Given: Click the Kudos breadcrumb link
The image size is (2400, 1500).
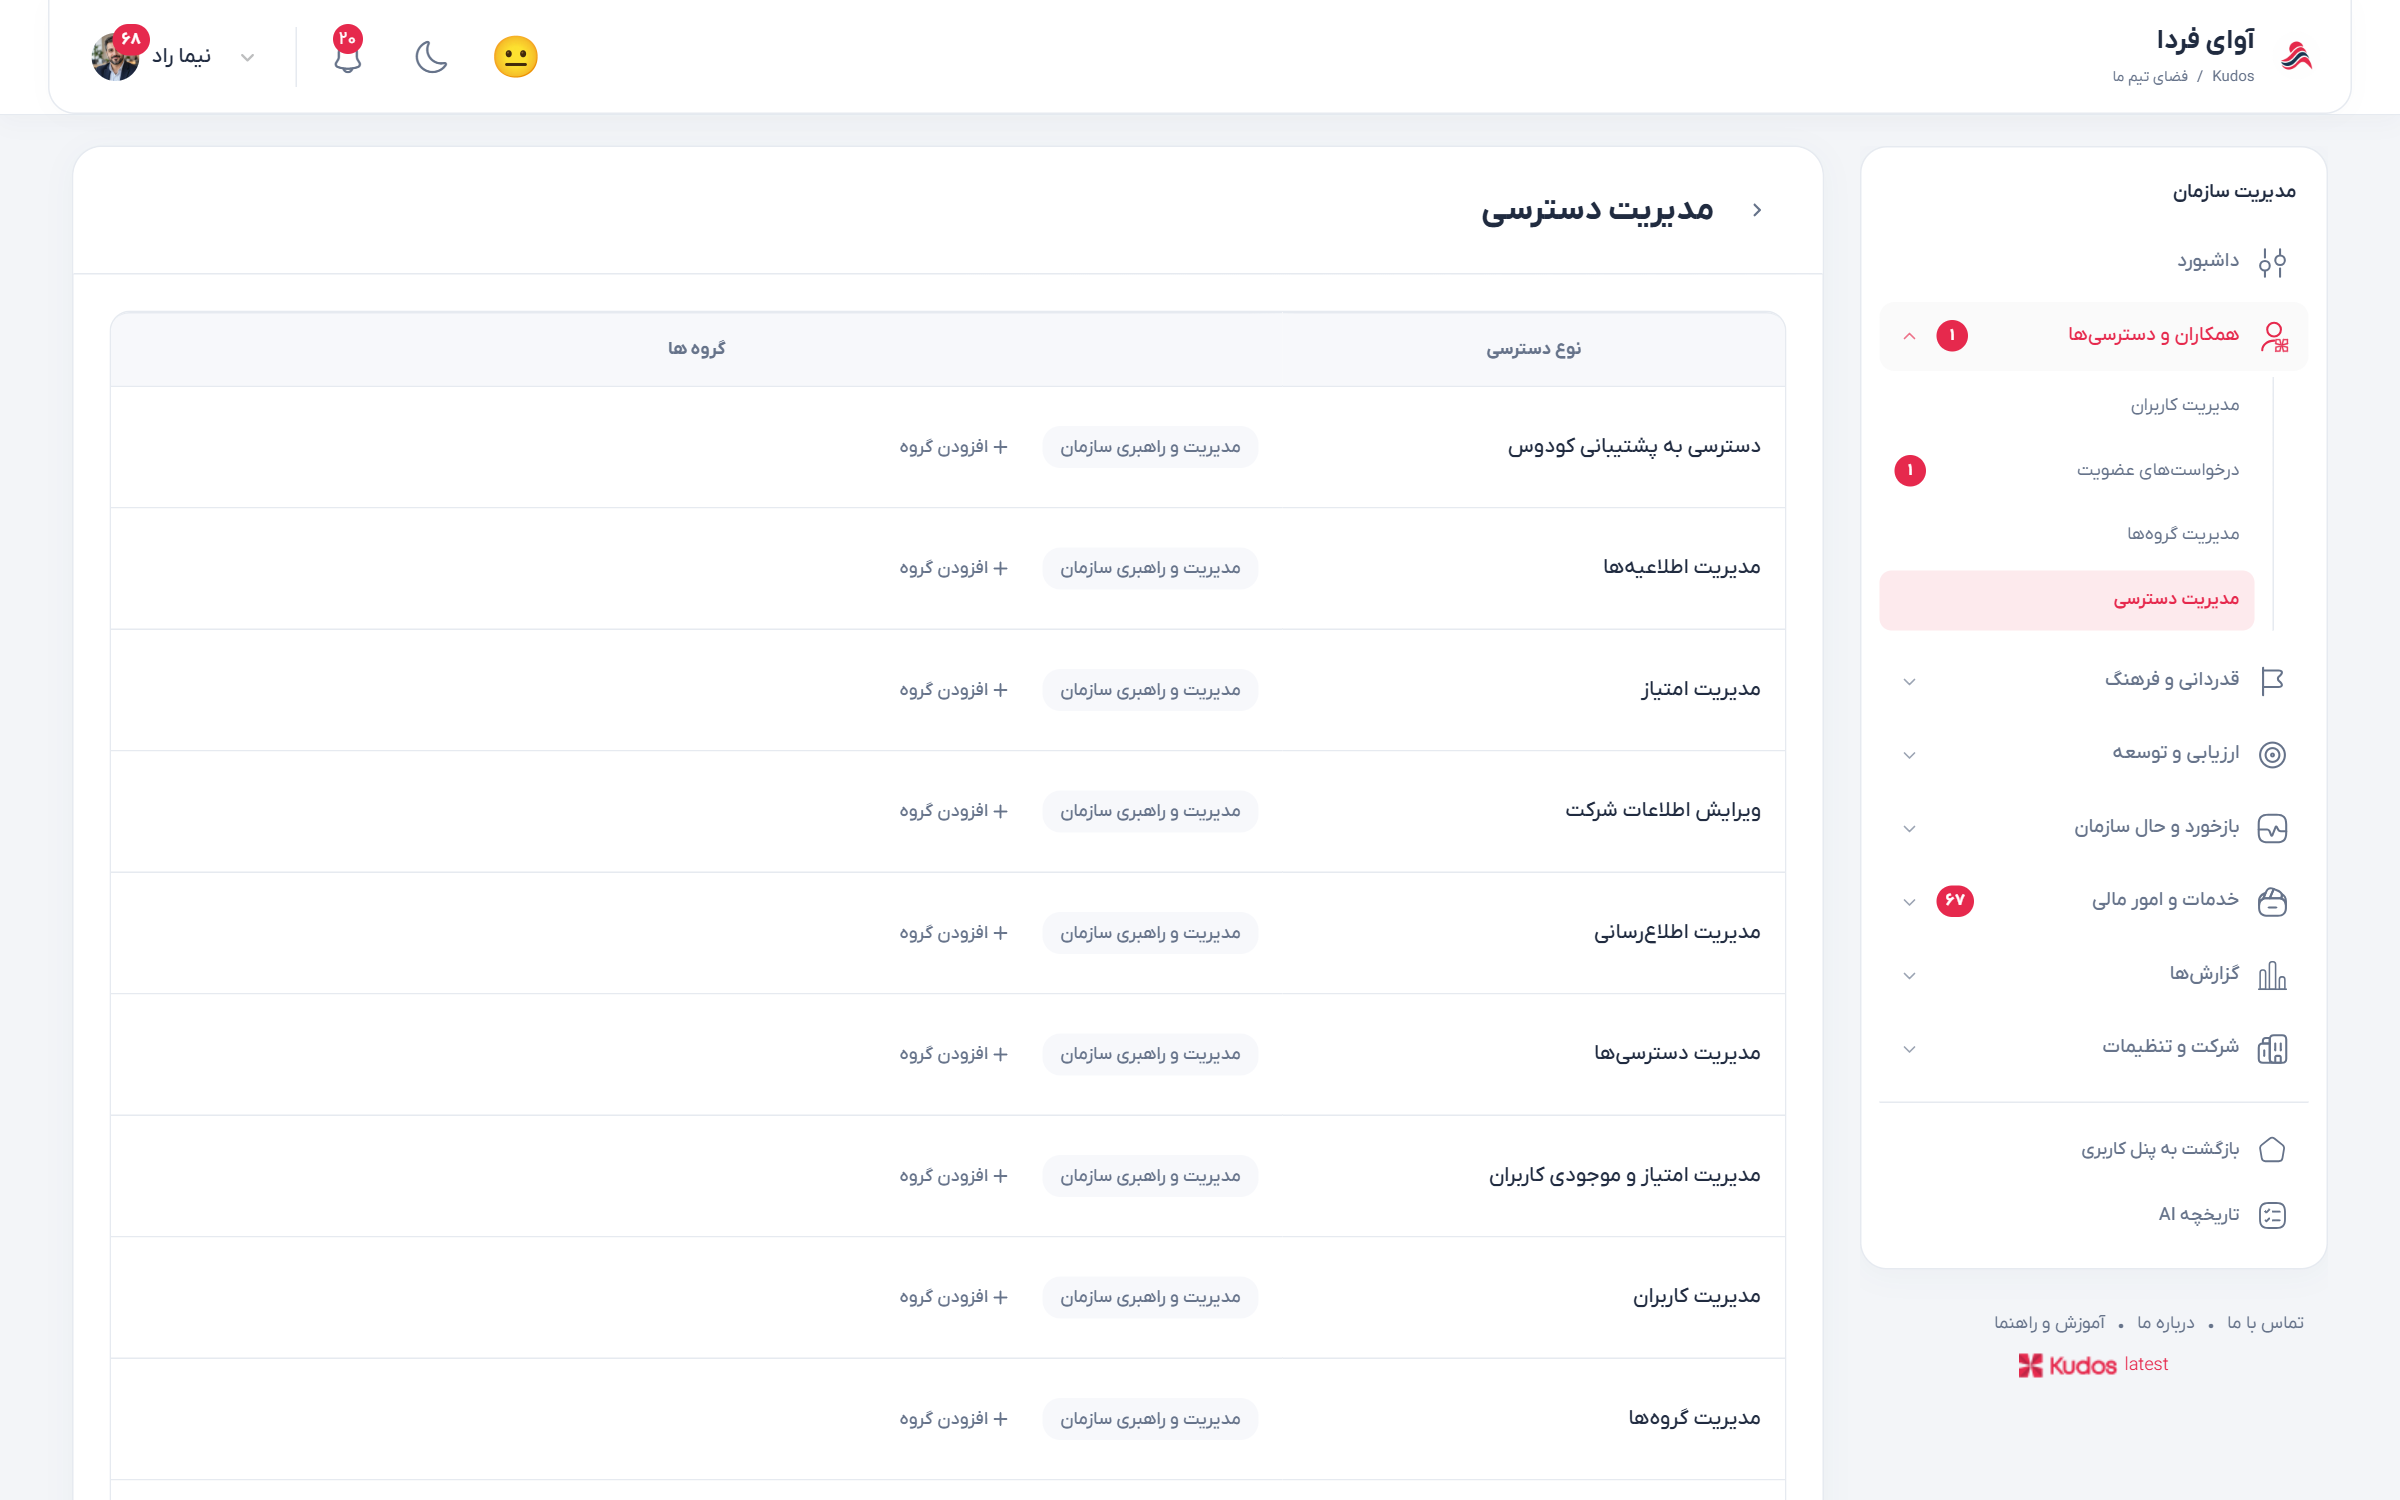Looking at the screenshot, I should click(2232, 76).
